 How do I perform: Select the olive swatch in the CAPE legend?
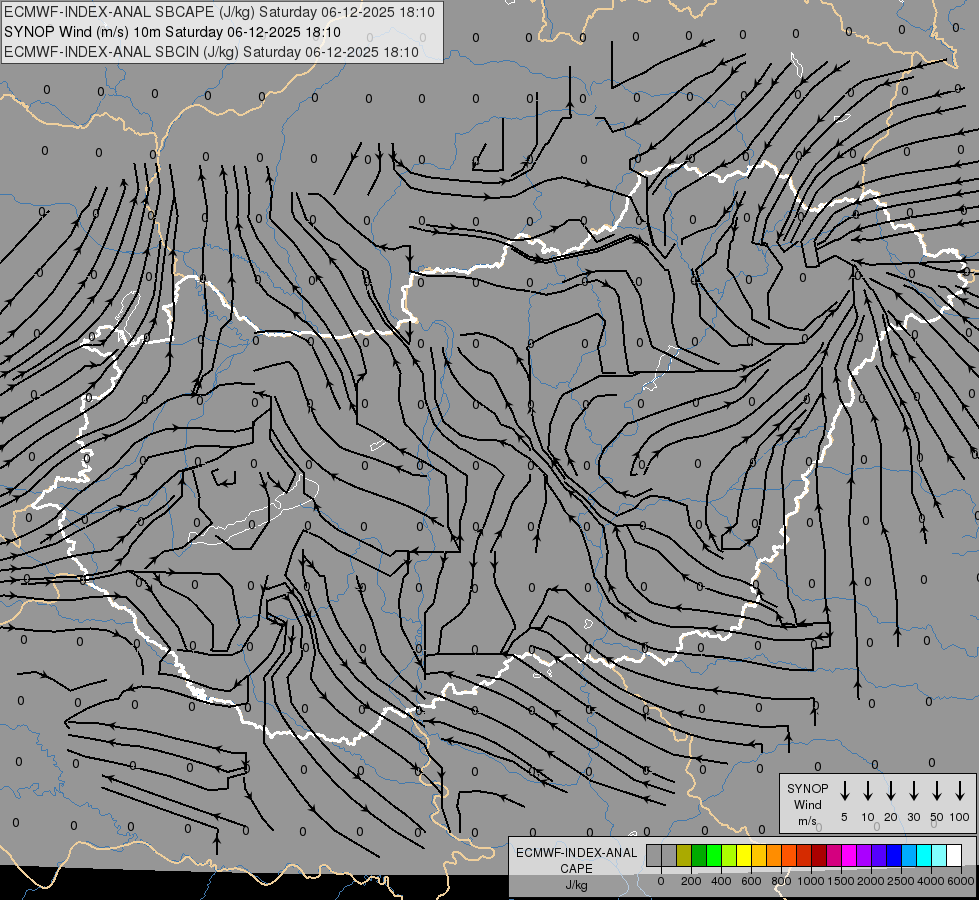click(x=684, y=855)
